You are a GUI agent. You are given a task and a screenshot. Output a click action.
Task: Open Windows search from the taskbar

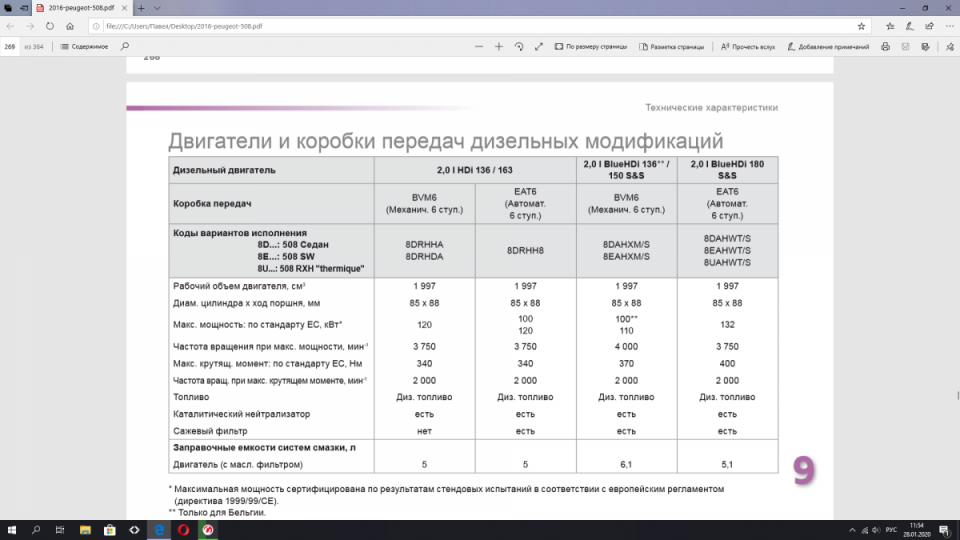[36, 530]
